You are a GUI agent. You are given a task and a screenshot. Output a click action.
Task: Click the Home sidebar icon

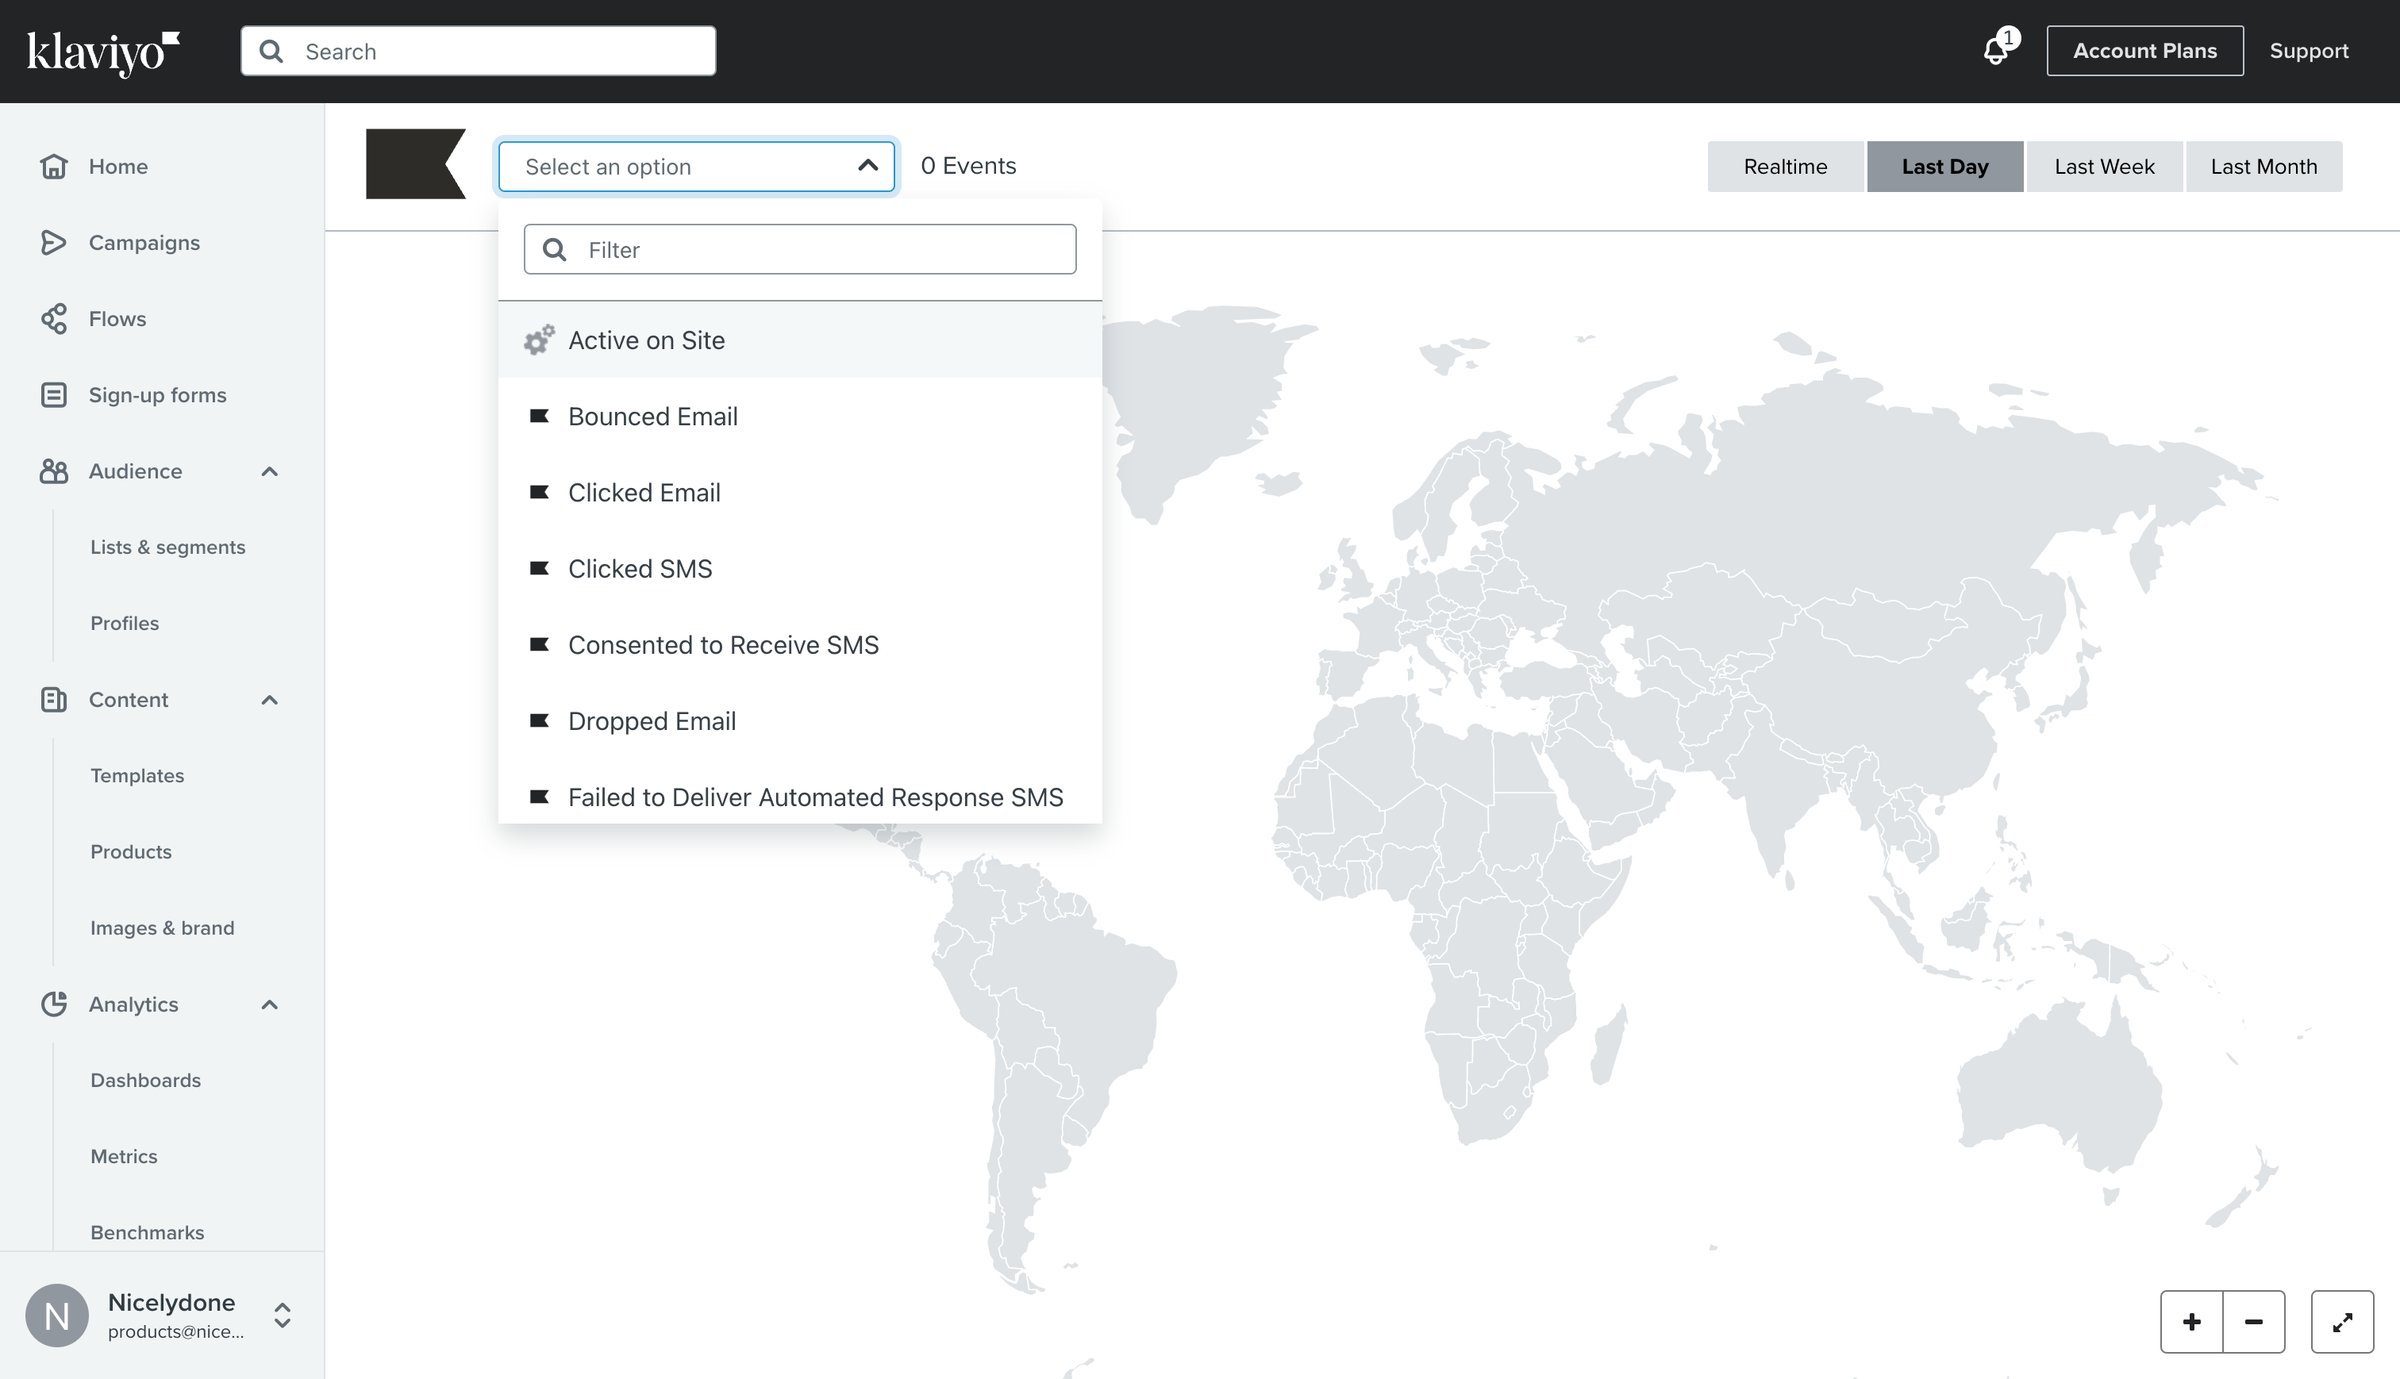(54, 166)
